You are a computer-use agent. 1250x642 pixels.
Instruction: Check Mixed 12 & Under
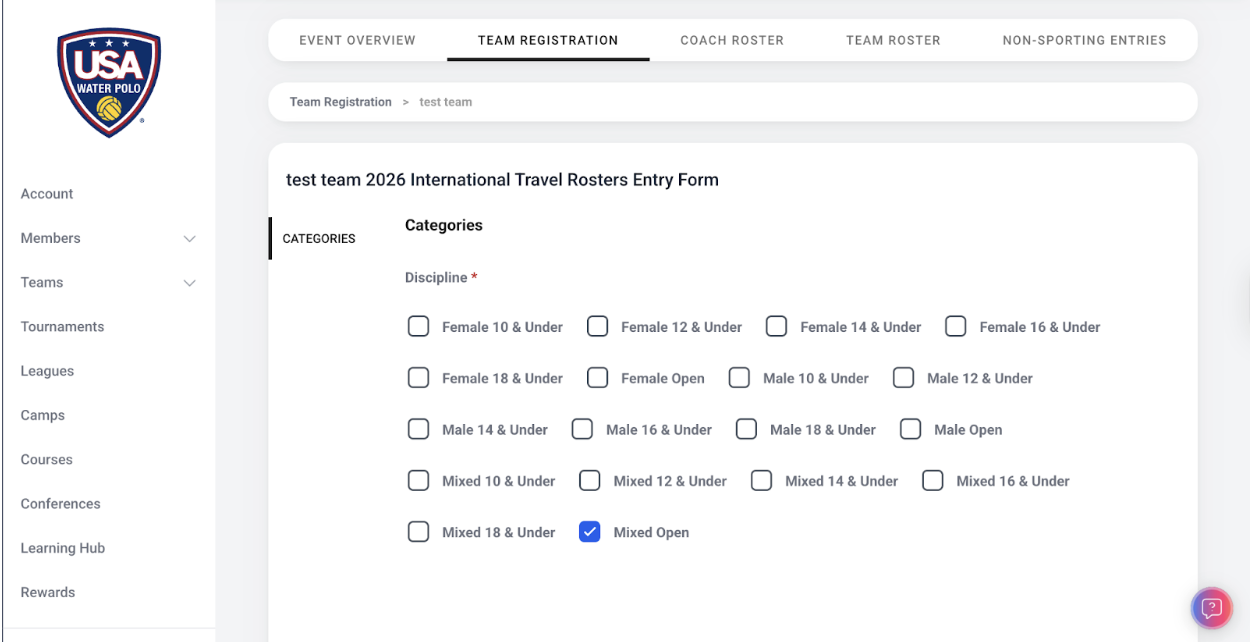tap(590, 480)
